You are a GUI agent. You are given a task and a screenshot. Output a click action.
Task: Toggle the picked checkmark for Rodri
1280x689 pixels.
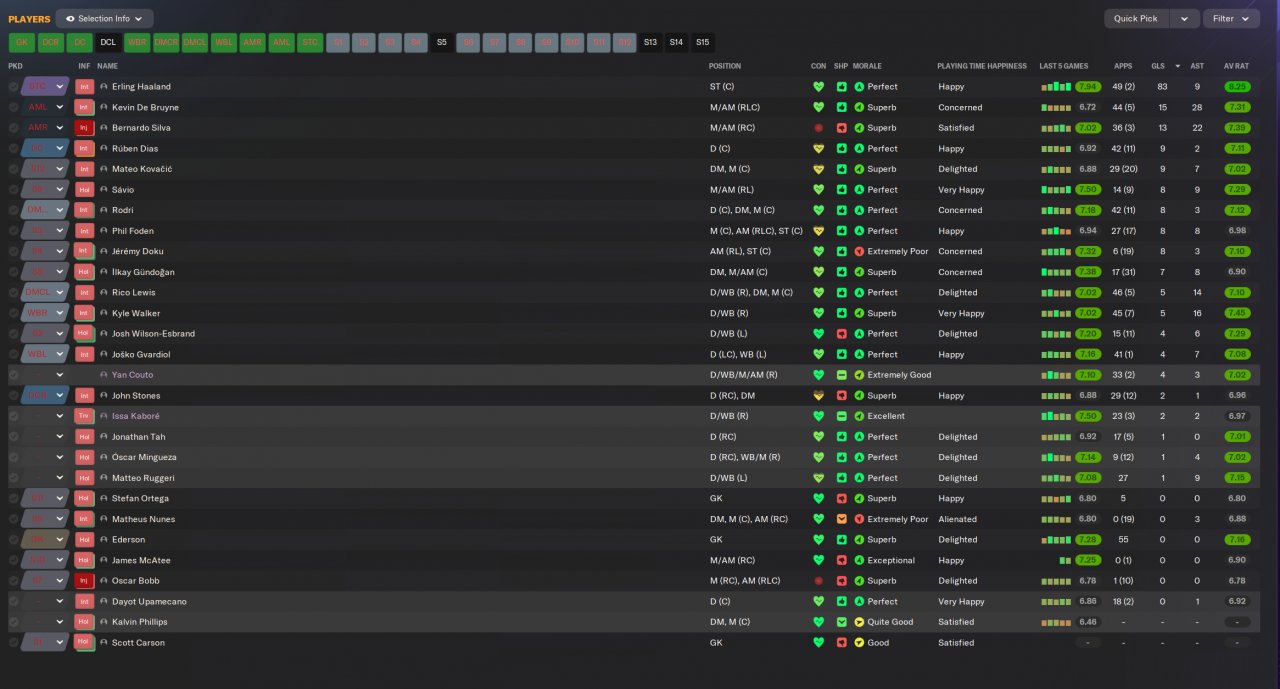click(x=14, y=210)
